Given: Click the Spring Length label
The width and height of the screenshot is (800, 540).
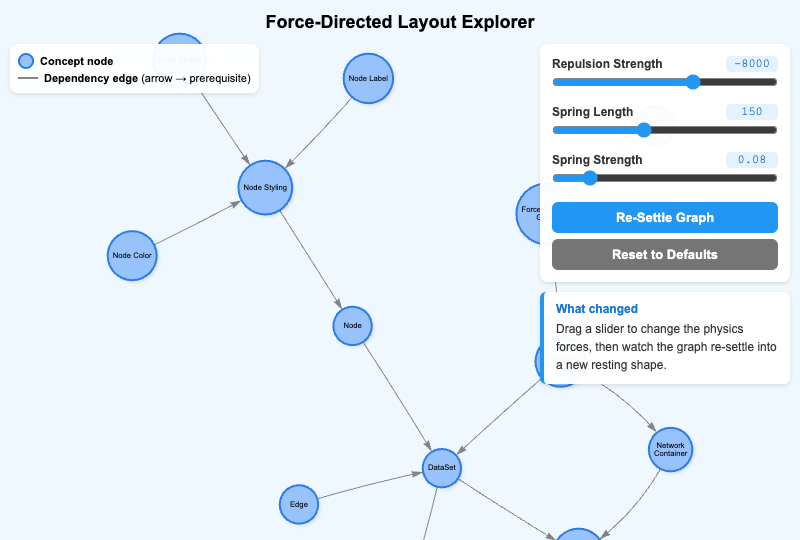Looking at the screenshot, I should click(x=592, y=112).
